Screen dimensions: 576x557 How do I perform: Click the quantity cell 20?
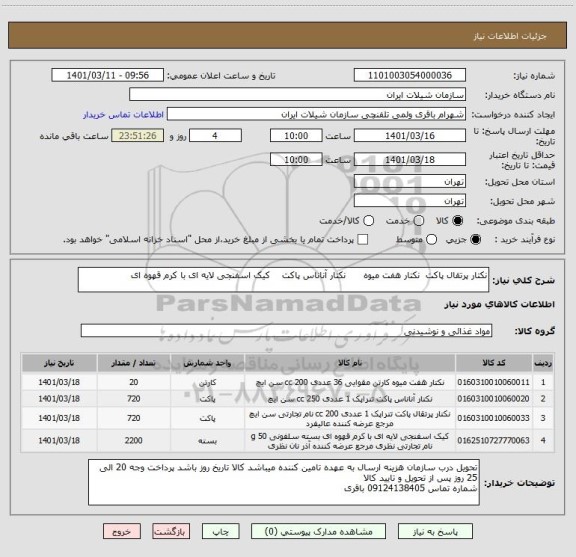point(134,382)
